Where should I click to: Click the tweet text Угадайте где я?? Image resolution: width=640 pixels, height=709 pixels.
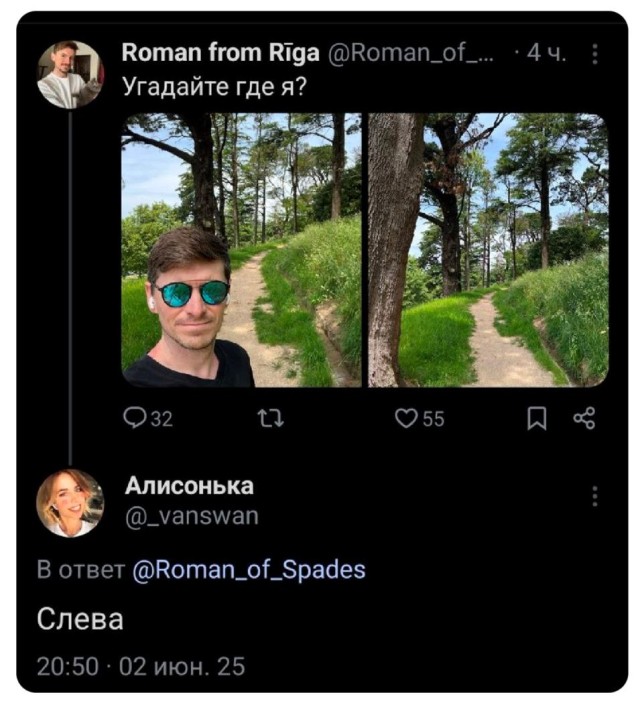(x=214, y=86)
